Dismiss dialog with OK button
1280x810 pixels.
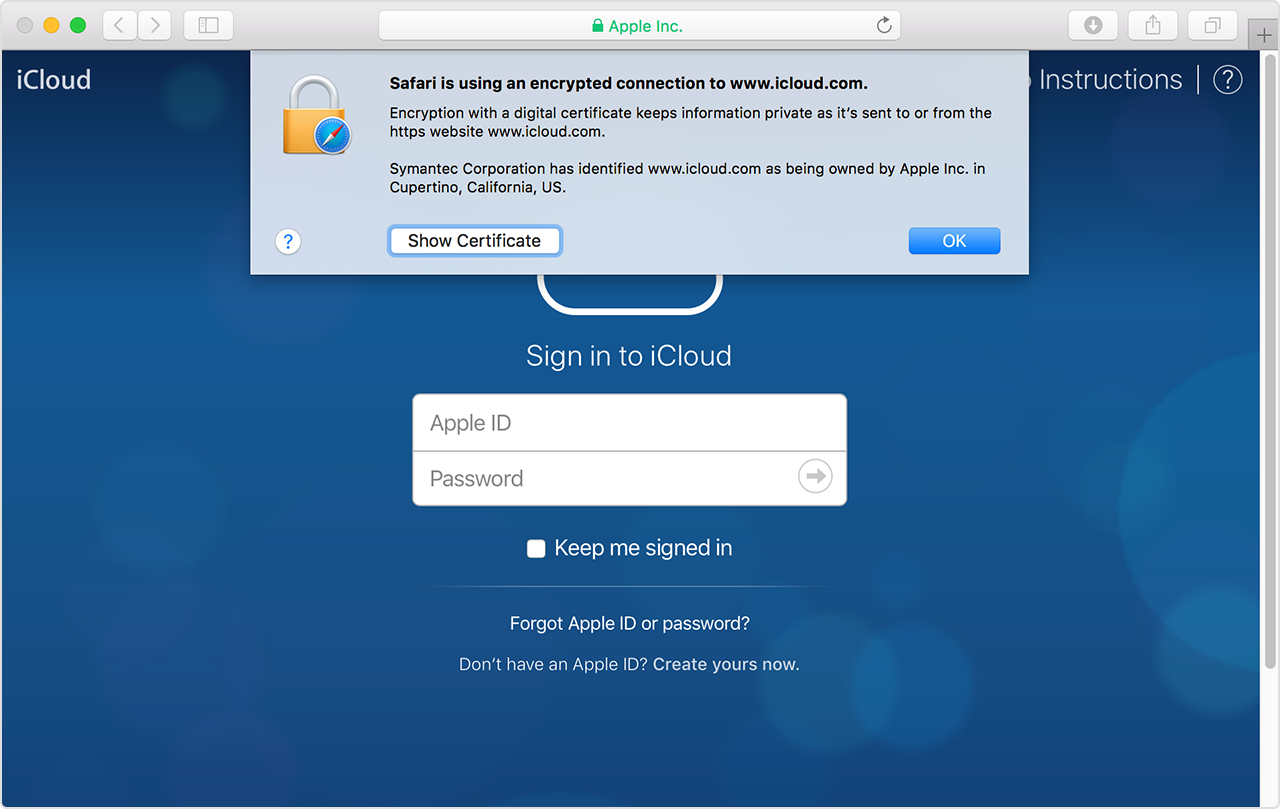tap(954, 241)
